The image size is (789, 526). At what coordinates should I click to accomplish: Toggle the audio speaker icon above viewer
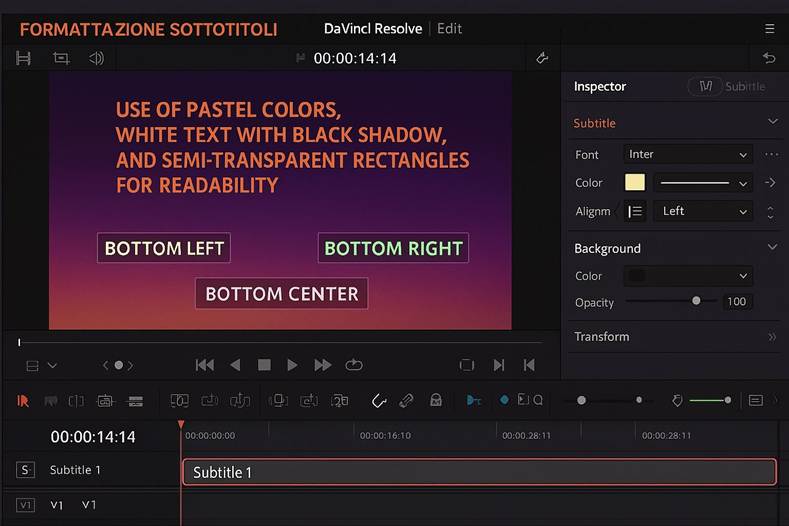click(x=96, y=58)
